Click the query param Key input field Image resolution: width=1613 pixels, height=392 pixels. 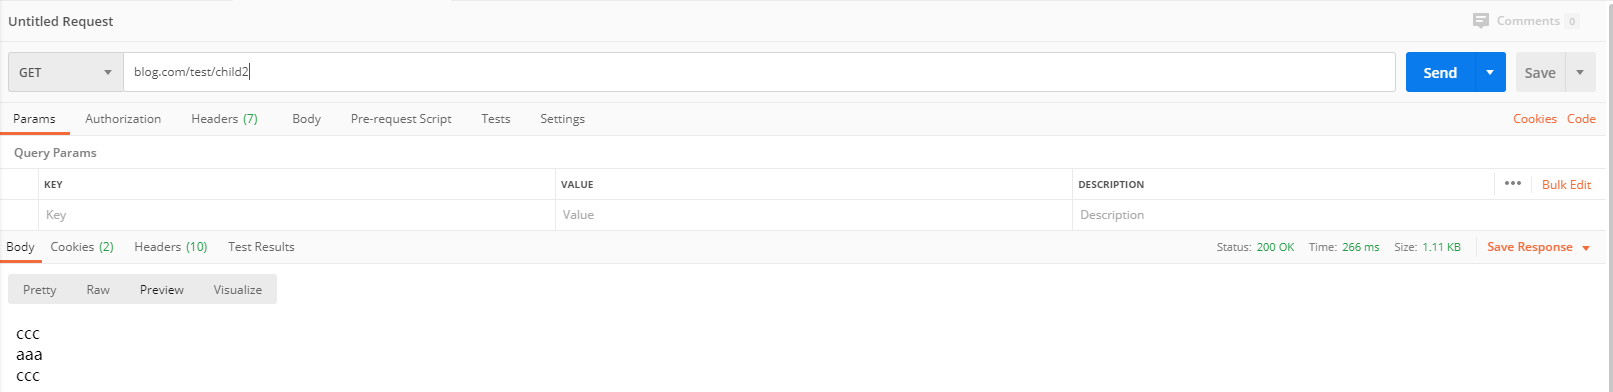pos(297,214)
